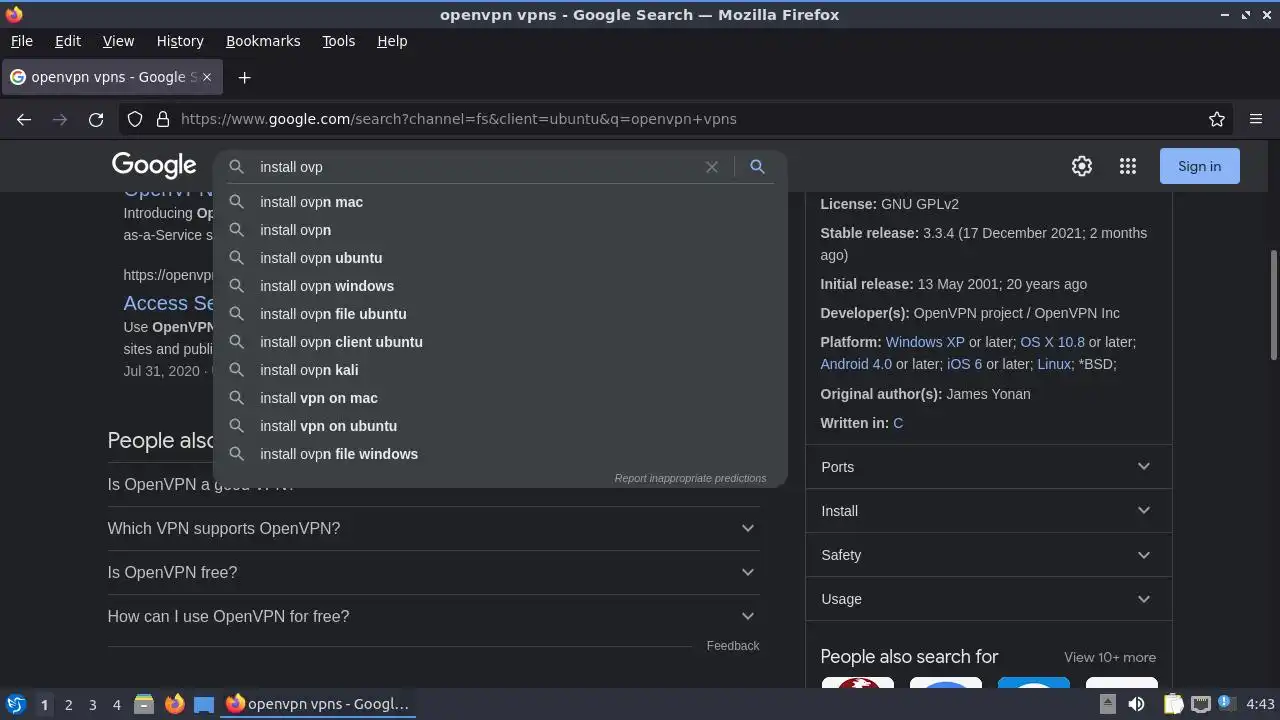
Task: Choose suggestion "install ovpn windows"
Action: (500, 286)
